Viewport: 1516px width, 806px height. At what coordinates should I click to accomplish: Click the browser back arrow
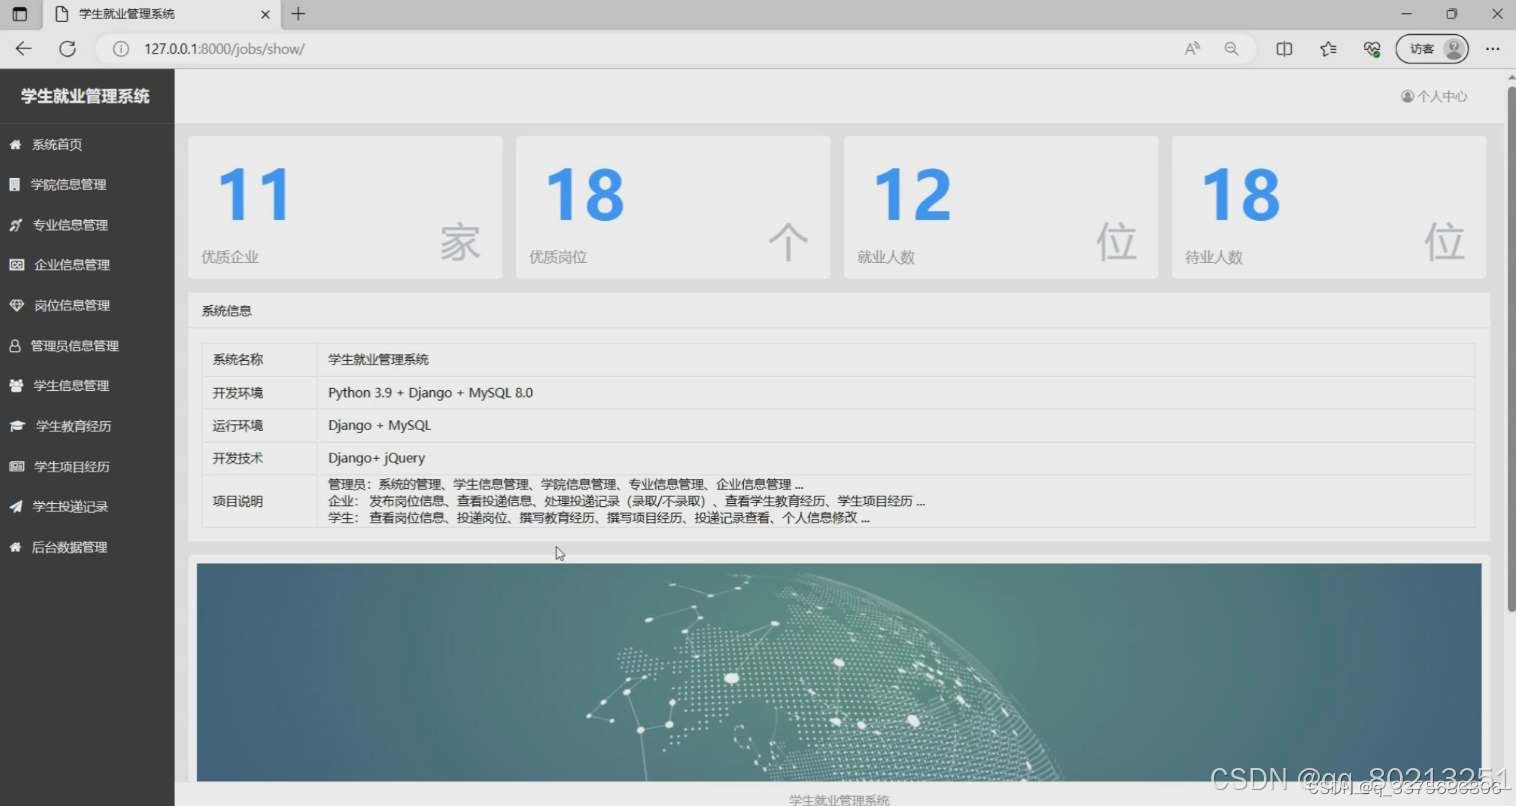[x=24, y=48]
